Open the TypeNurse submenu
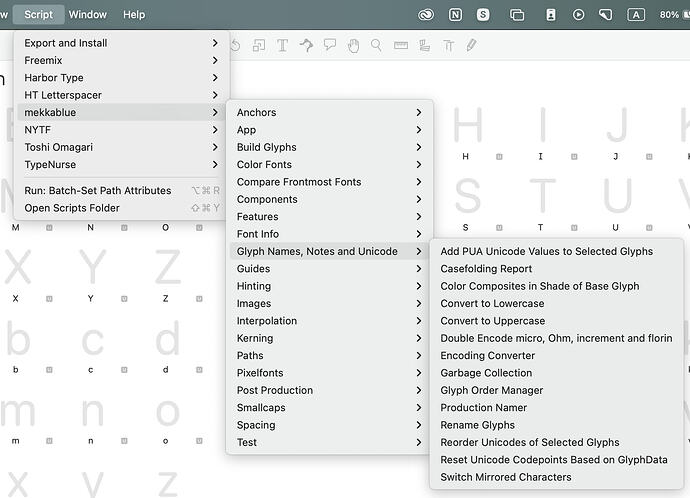The image size is (690, 498). point(122,165)
